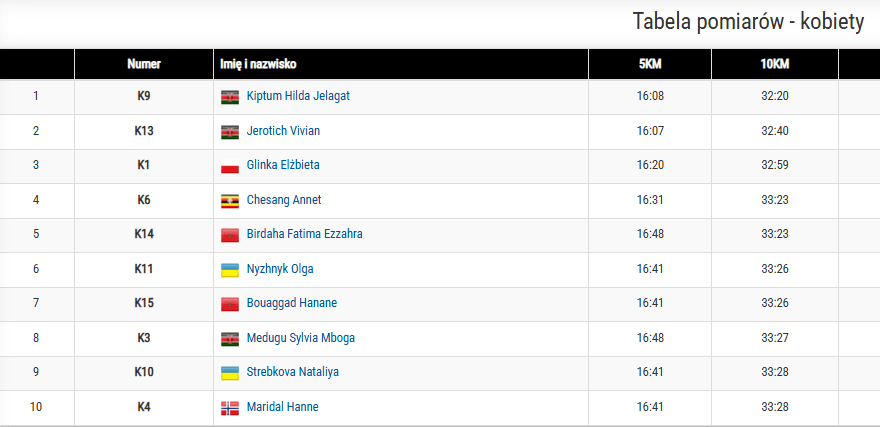Select the Bouaggad Hanane link

pyautogui.click(x=291, y=303)
